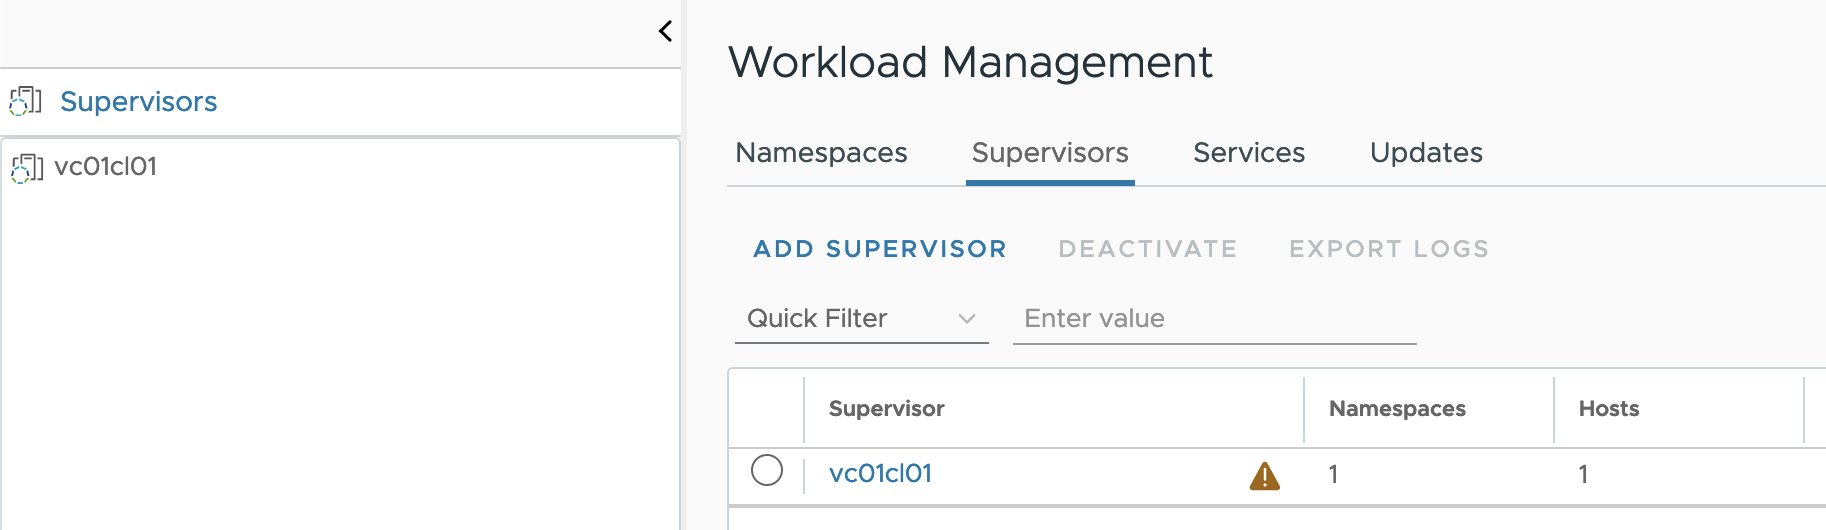Viewport: 1826px width, 530px height.
Task: Select vc01cl01 in the left tree
Action: tap(106, 167)
